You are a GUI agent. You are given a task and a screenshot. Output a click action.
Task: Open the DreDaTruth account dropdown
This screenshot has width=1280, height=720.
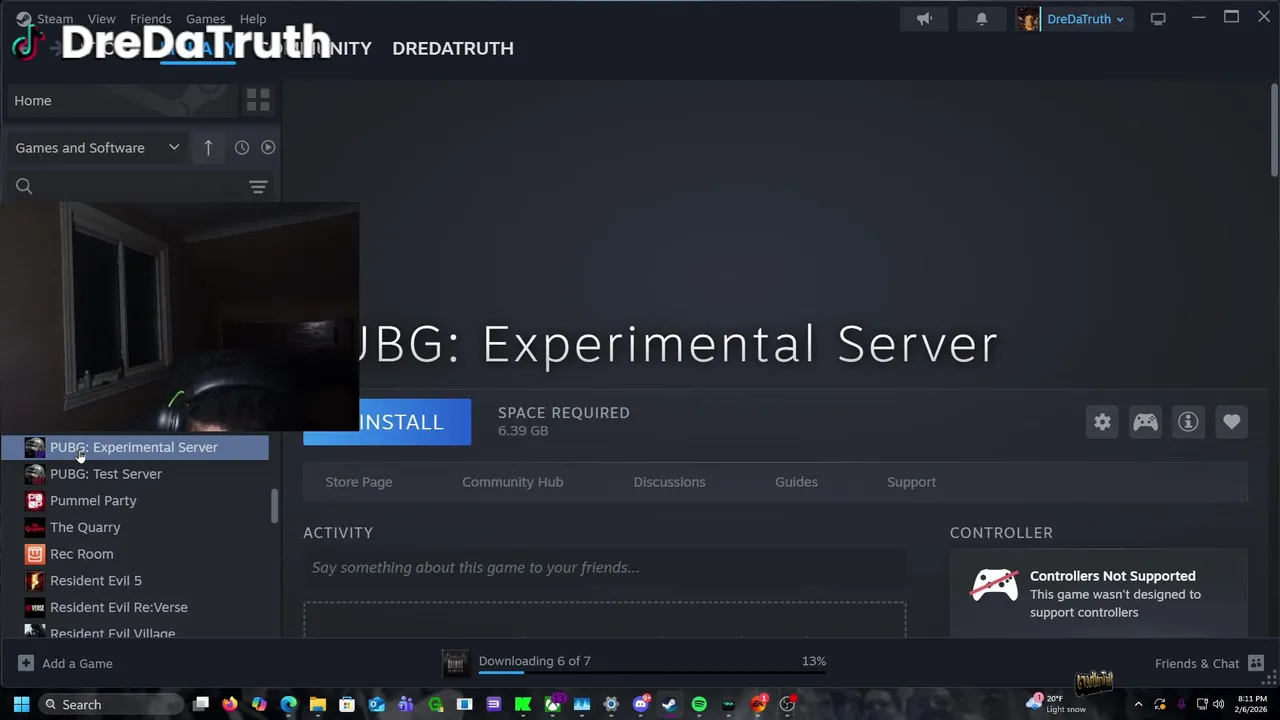pos(1085,19)
